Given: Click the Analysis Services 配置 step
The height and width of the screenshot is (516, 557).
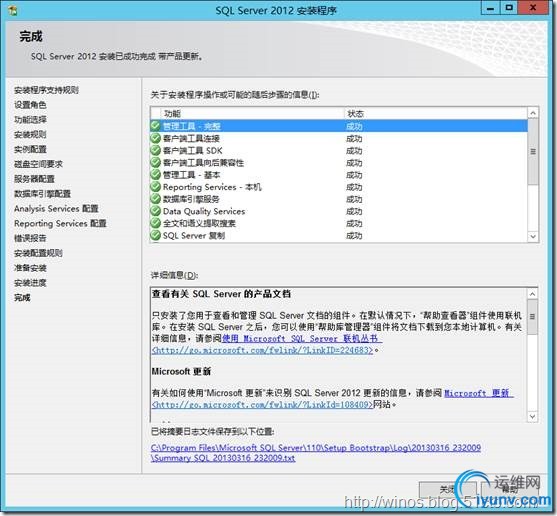Looking at the screenshot, I should [x=56, y=208].
